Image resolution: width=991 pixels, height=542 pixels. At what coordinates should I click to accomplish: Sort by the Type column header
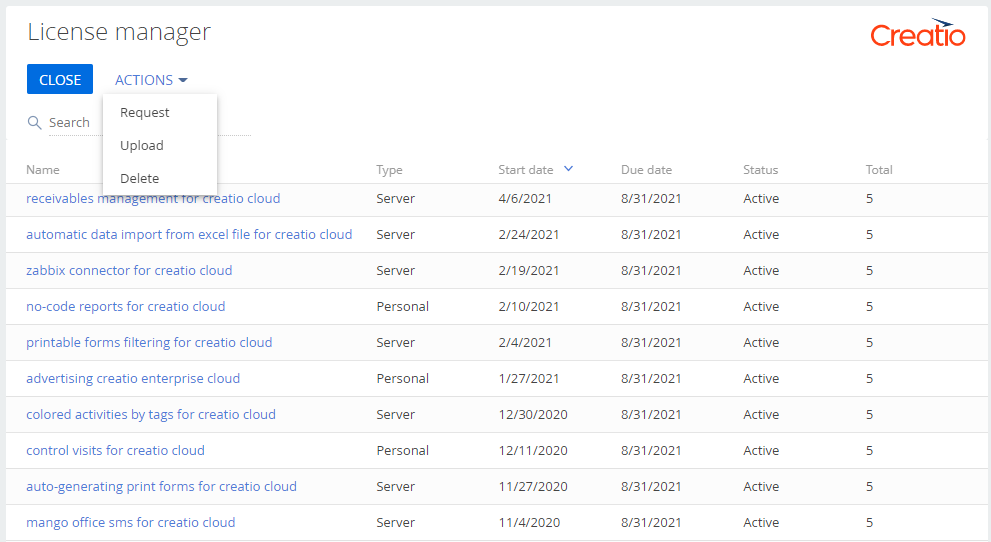[389, 169]
